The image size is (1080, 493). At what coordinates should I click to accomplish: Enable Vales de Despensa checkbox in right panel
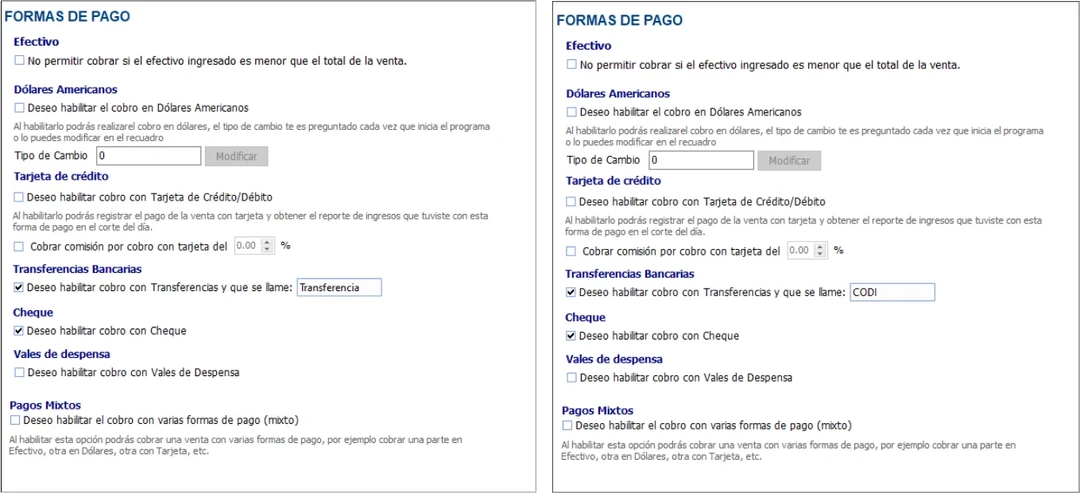pyautogui.click(x=572, y=378)
